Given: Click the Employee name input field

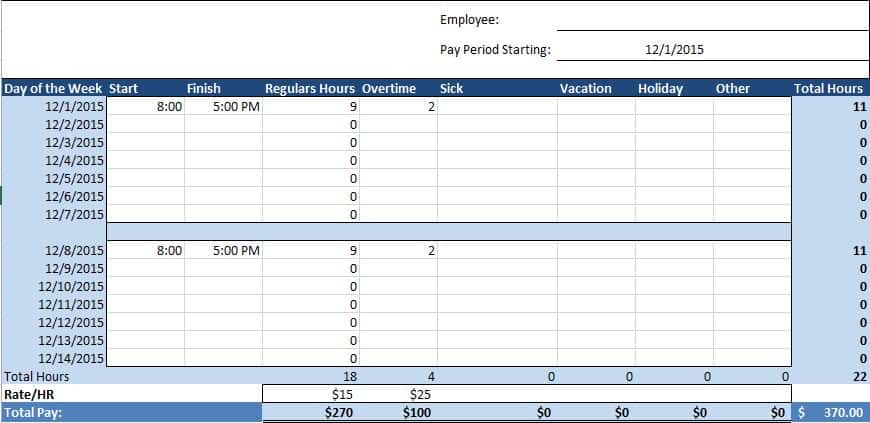Looking at the screenshot, I should tap(712, 19).
